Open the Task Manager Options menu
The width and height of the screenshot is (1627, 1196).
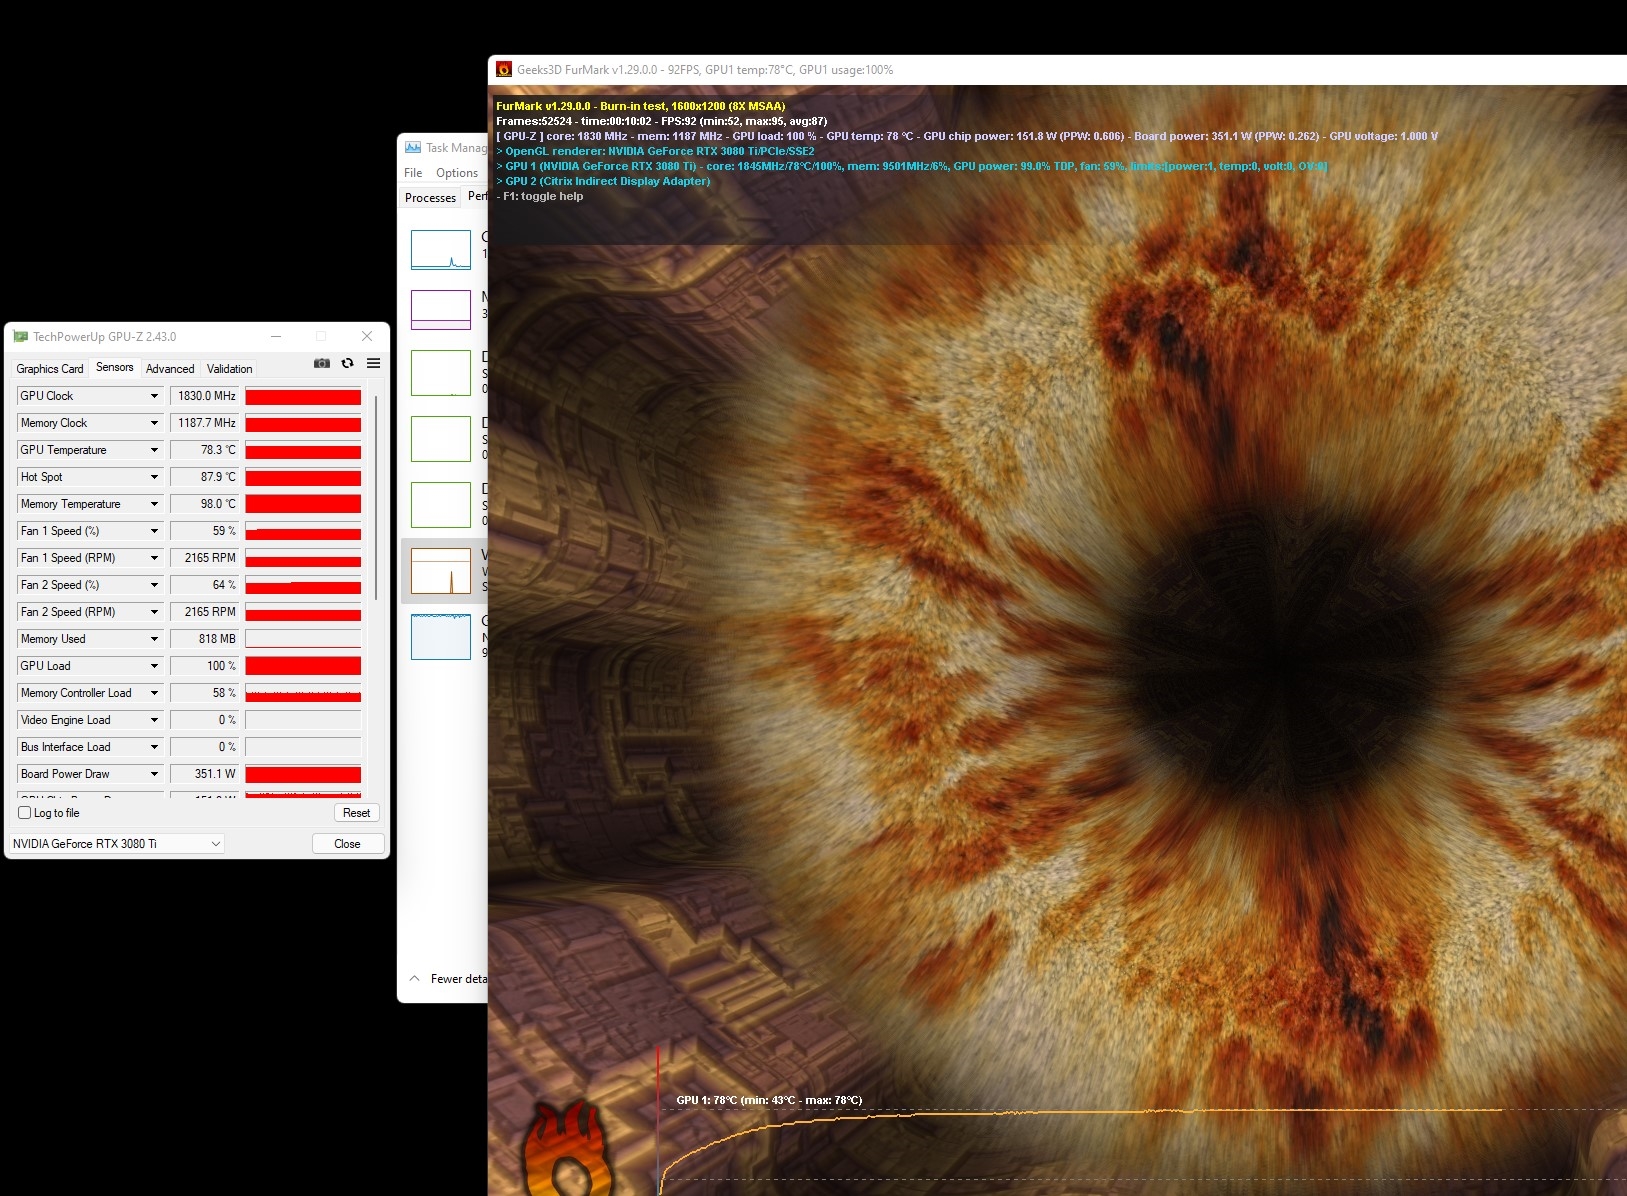456,173
